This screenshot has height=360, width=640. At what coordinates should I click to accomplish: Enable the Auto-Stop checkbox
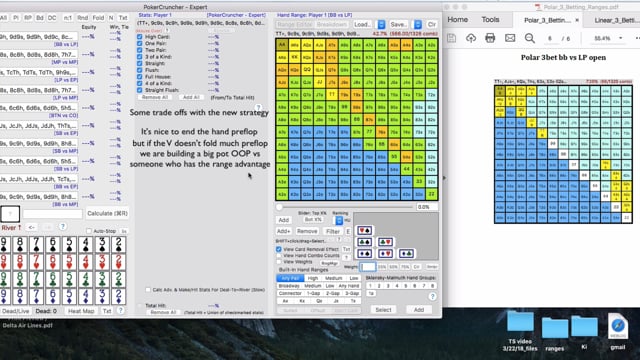click(x=89, y=231)
